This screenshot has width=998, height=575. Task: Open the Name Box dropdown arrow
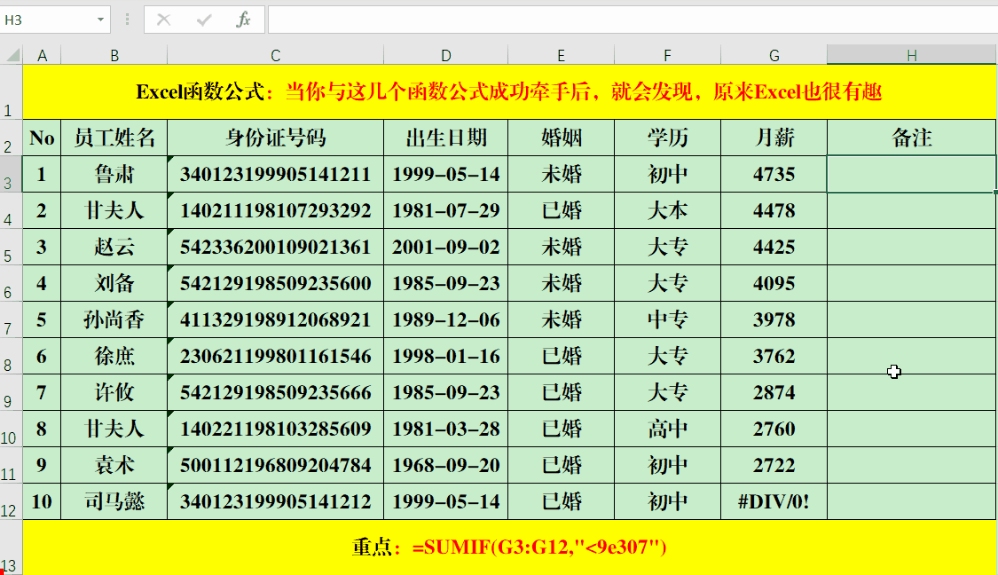point(101,20)
